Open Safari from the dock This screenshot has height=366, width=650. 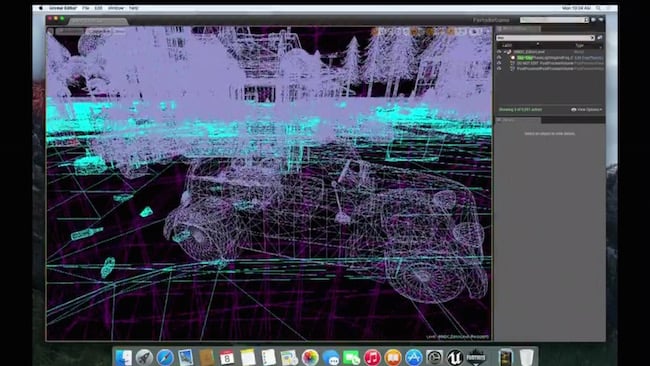(165, 357)
